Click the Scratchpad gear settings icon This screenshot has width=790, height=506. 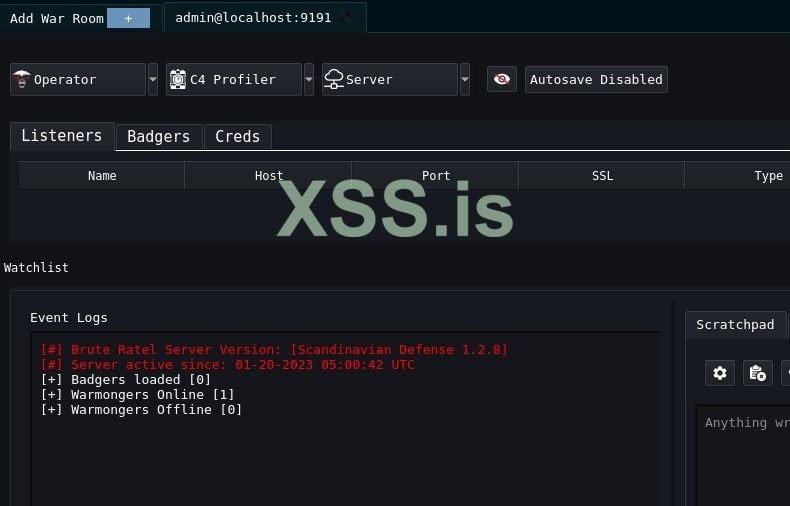click(x=720, y=373)
